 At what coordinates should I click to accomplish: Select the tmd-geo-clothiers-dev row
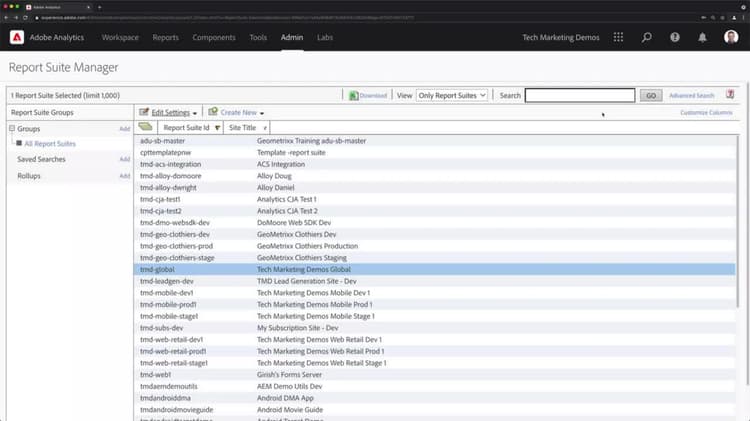[x=434, y=234]
